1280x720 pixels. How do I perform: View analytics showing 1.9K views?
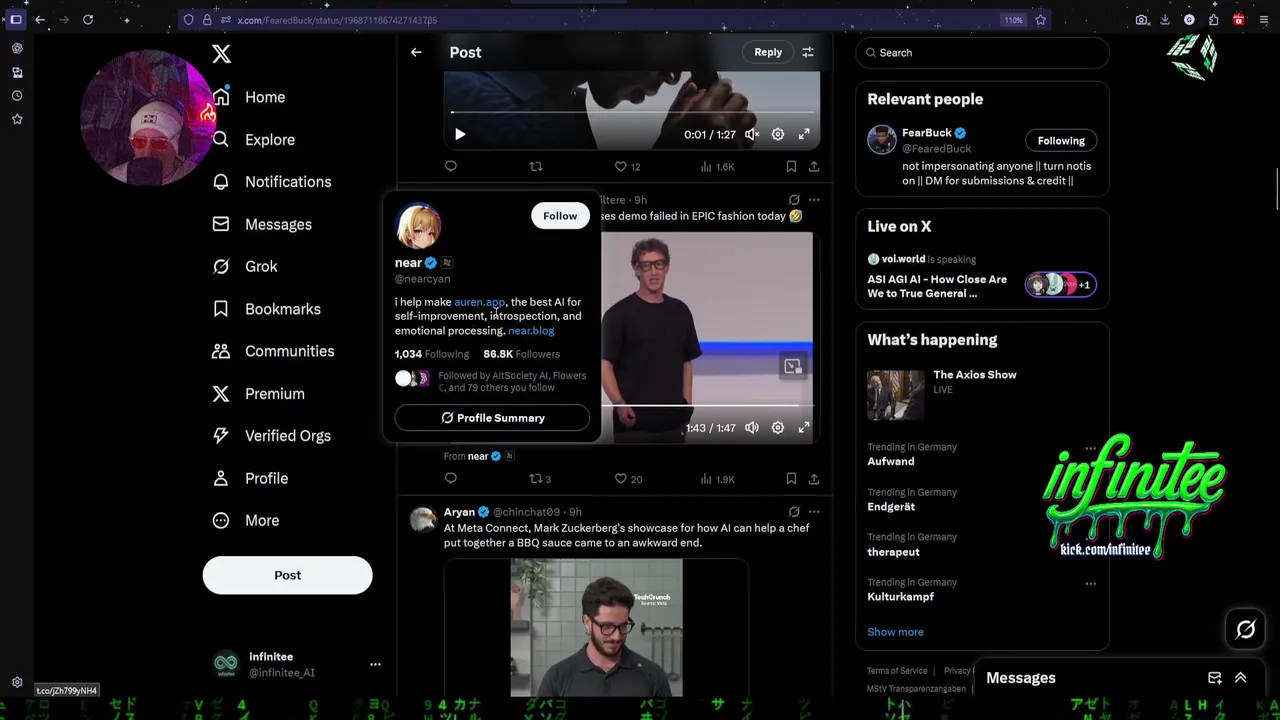[x=717, y=479]
